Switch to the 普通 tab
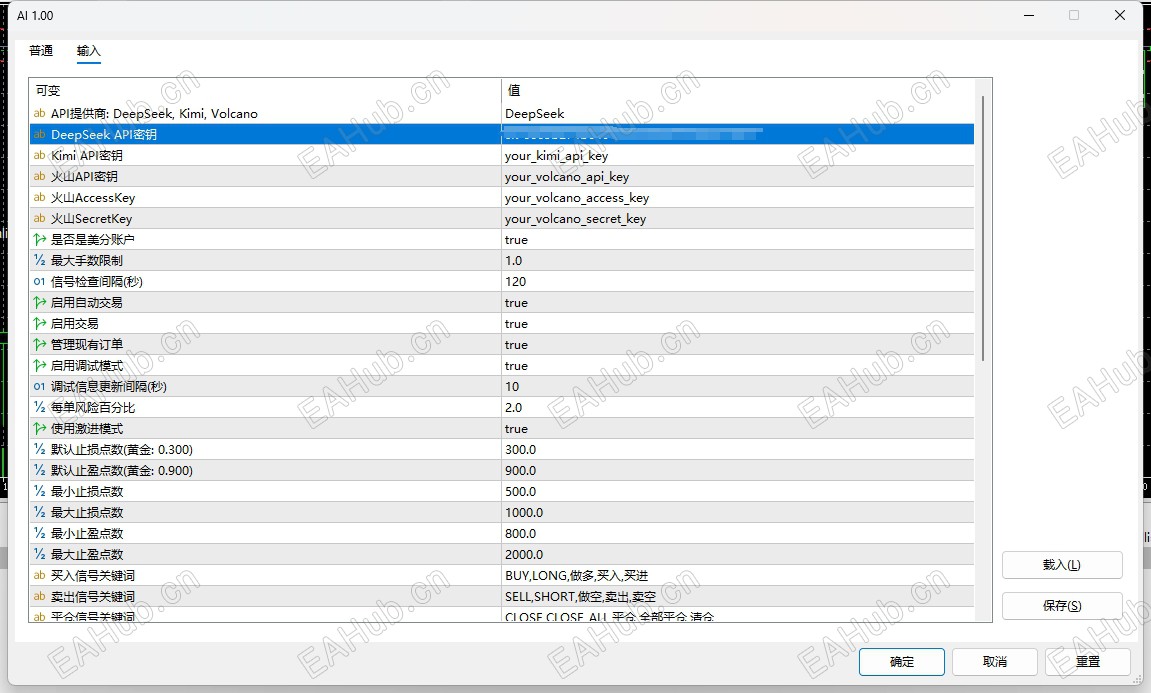 pyautogui.click(x=41, y=51)
